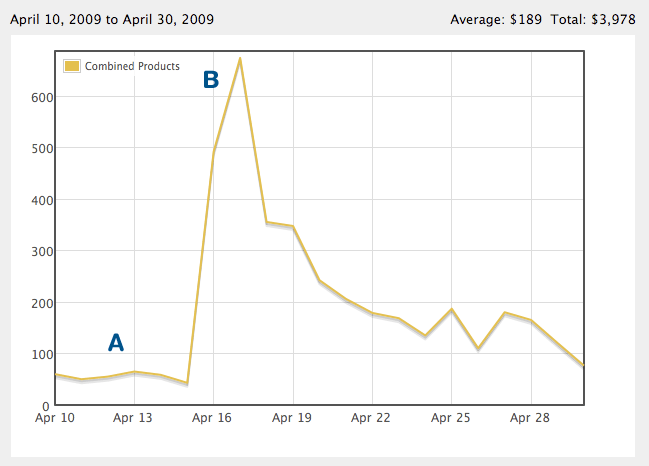Image resolution: width=649 pixels, height=466 pixels.
Task: Click the line's final point on Apr 30
Action: click(x=583, y=365)
